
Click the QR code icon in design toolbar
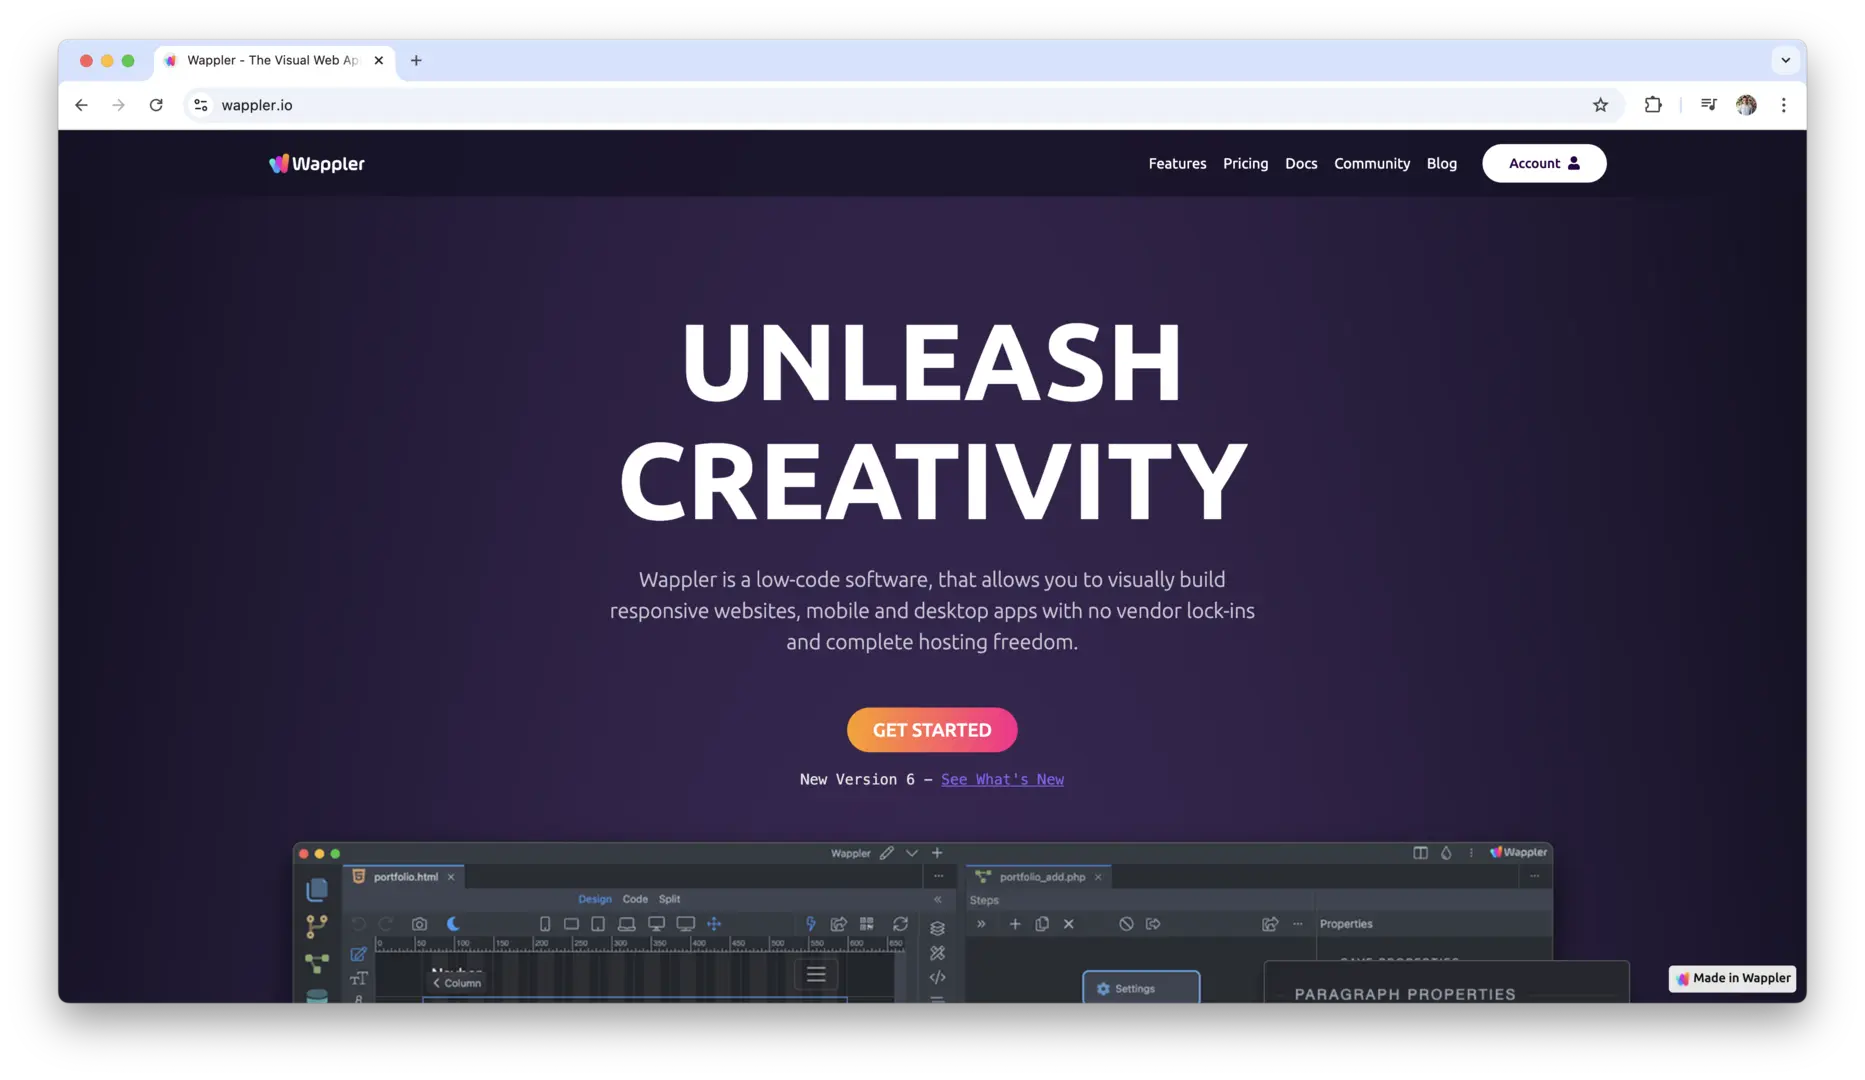(x=867, y=924)
